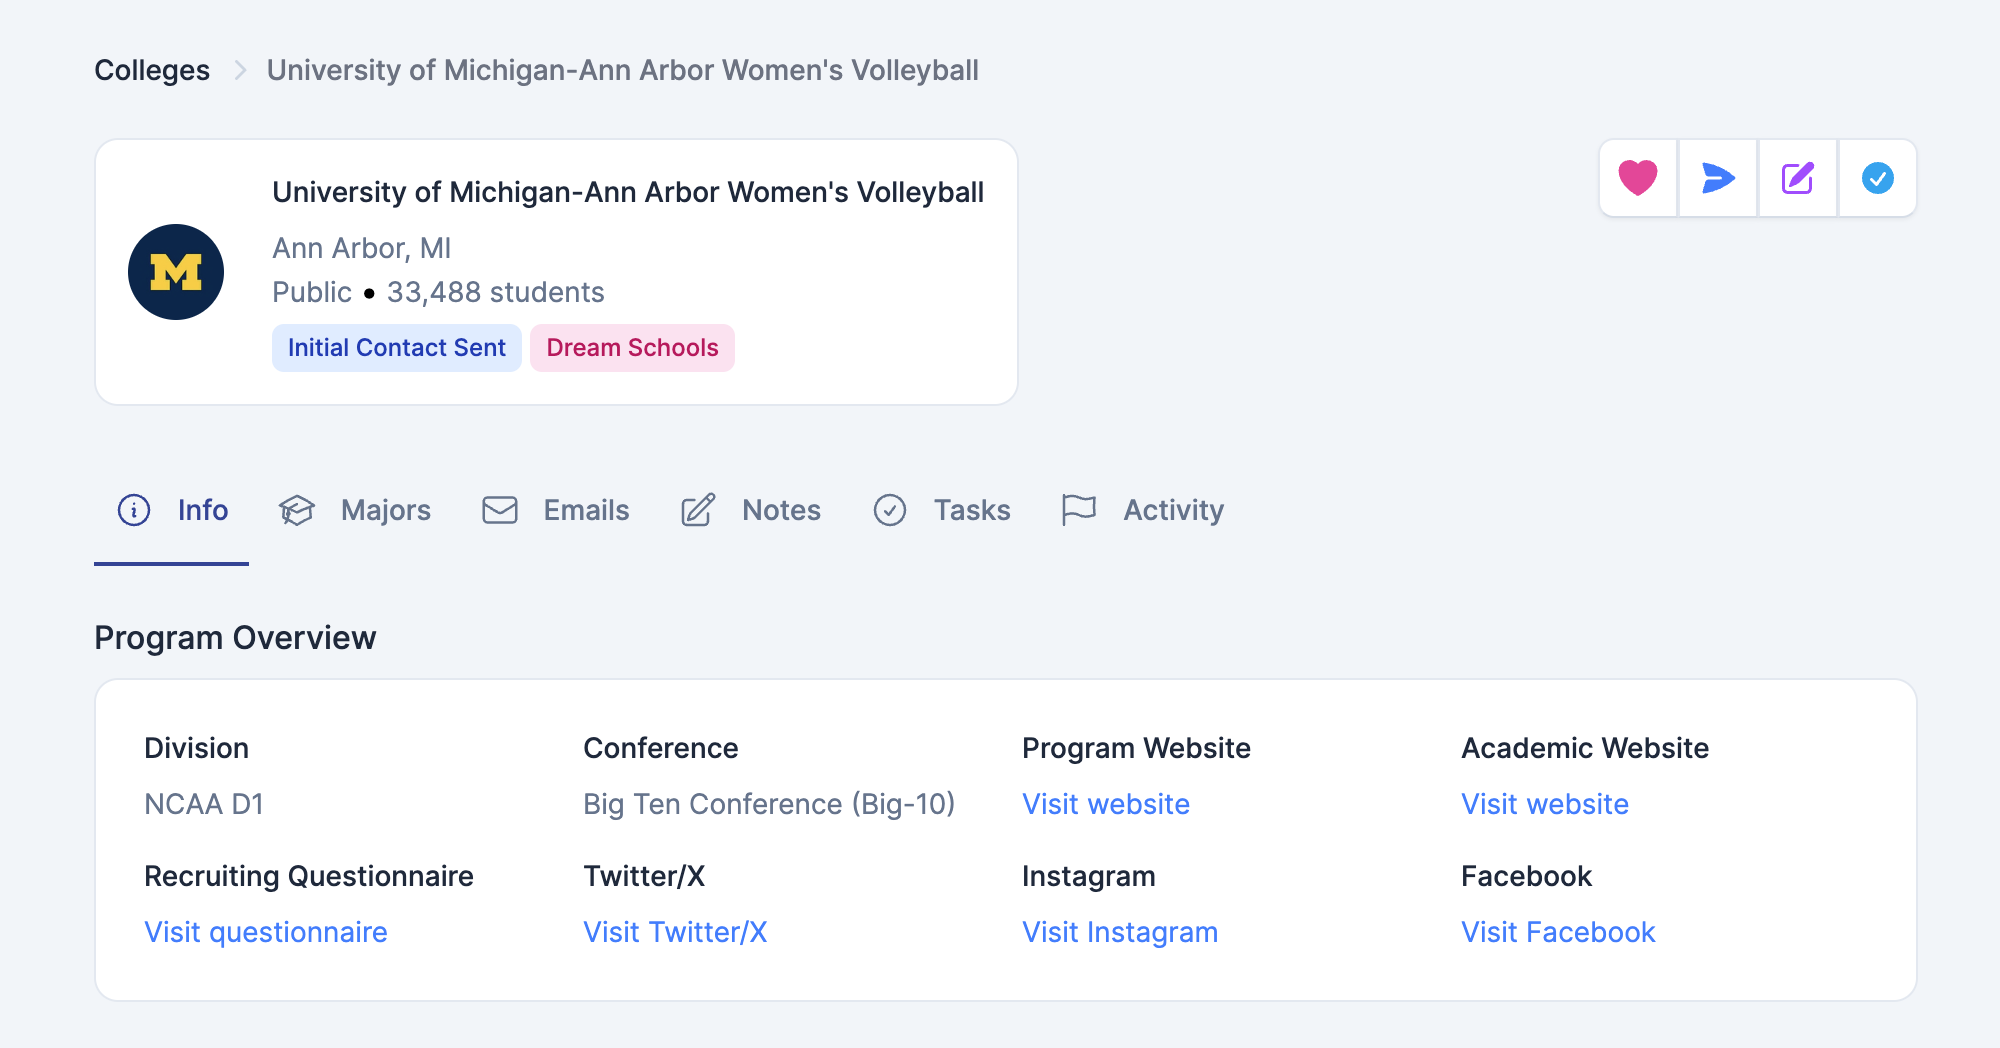
Task: Open the Visit Instagram link
Action: [1120, 932]
